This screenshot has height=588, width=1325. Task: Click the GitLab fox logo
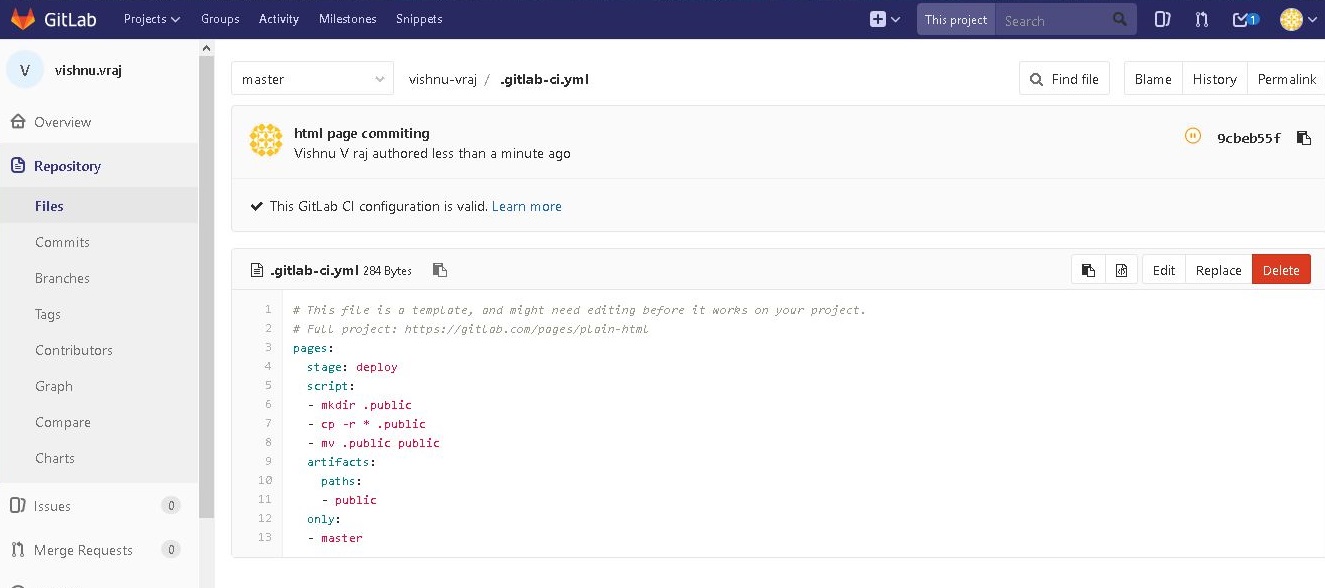click(x=22, y=19)
